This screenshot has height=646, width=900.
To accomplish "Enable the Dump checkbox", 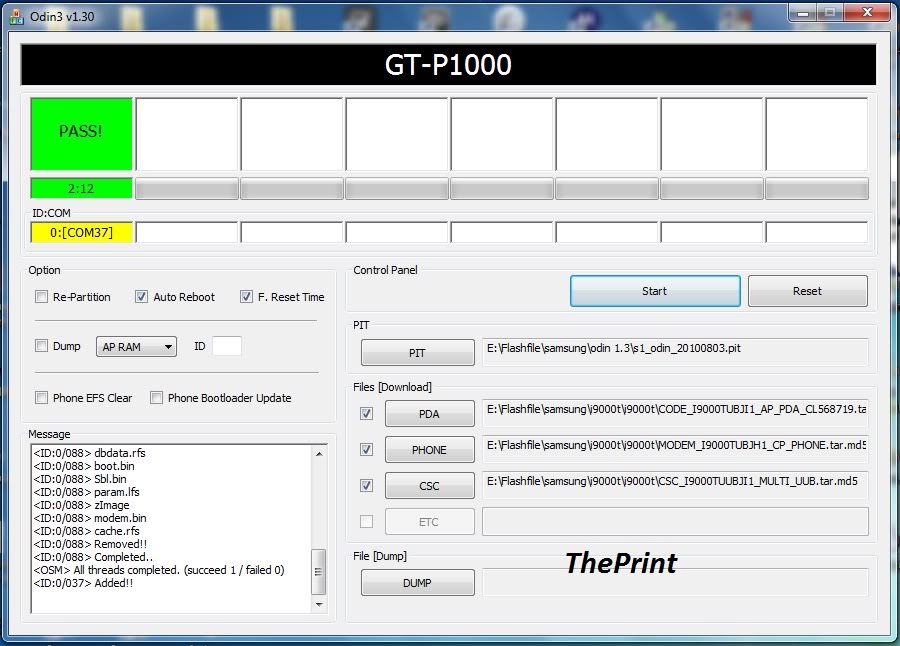I will [41, 346].
